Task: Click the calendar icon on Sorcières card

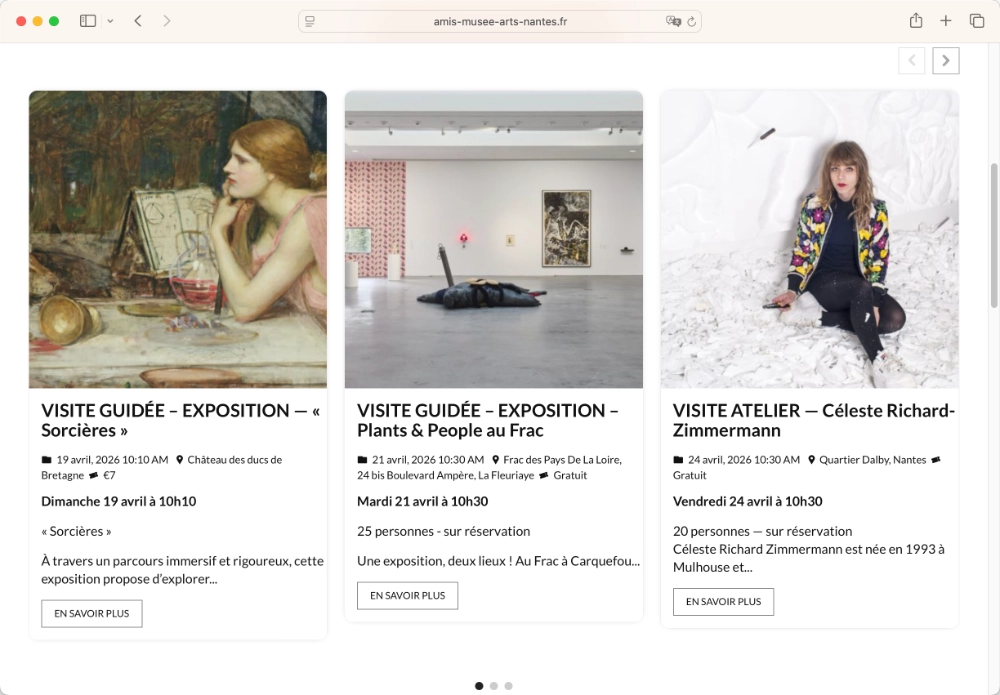Action: coord(44,460)
